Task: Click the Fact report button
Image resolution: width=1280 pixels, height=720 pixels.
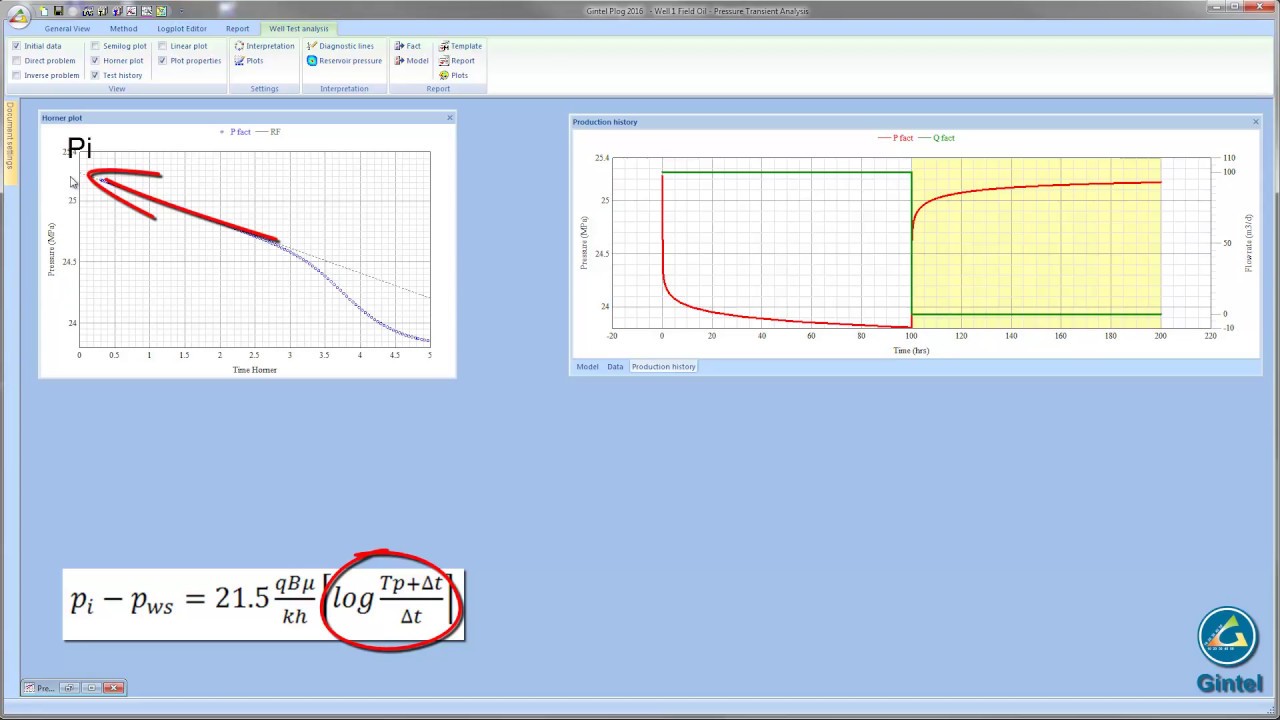Action: tap(407, 46)
